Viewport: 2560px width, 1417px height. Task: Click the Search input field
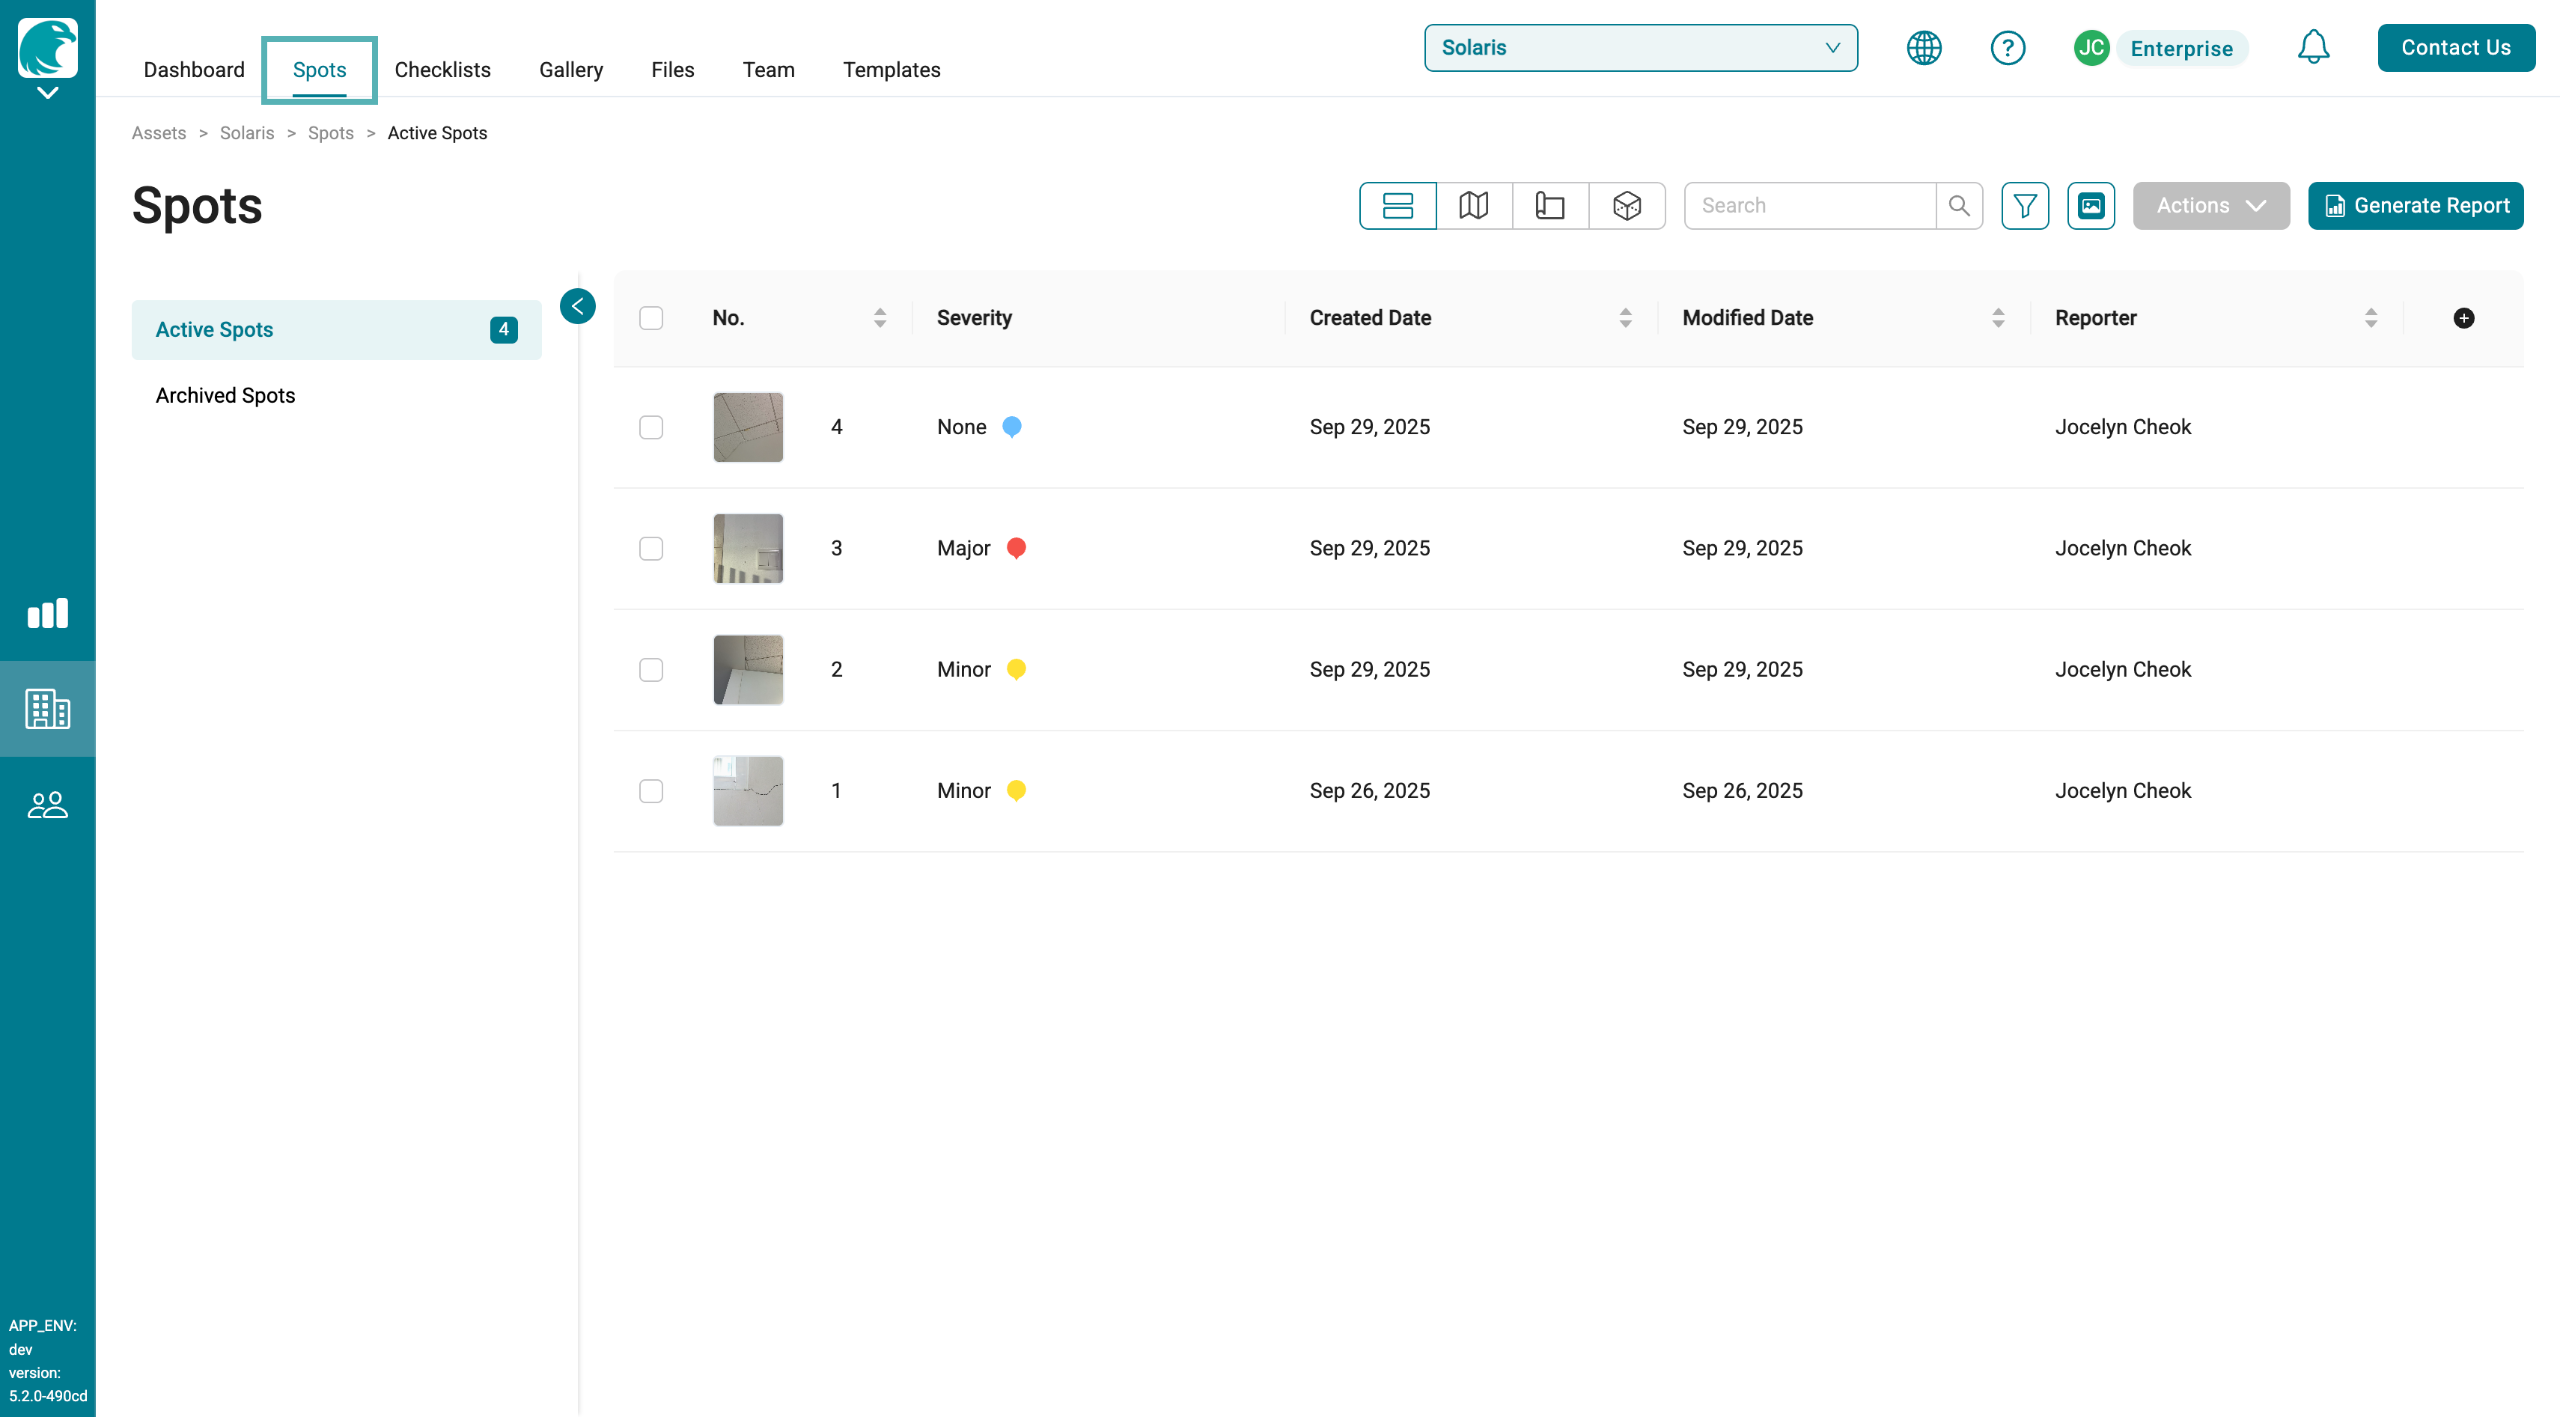[x=1810, y=206]
